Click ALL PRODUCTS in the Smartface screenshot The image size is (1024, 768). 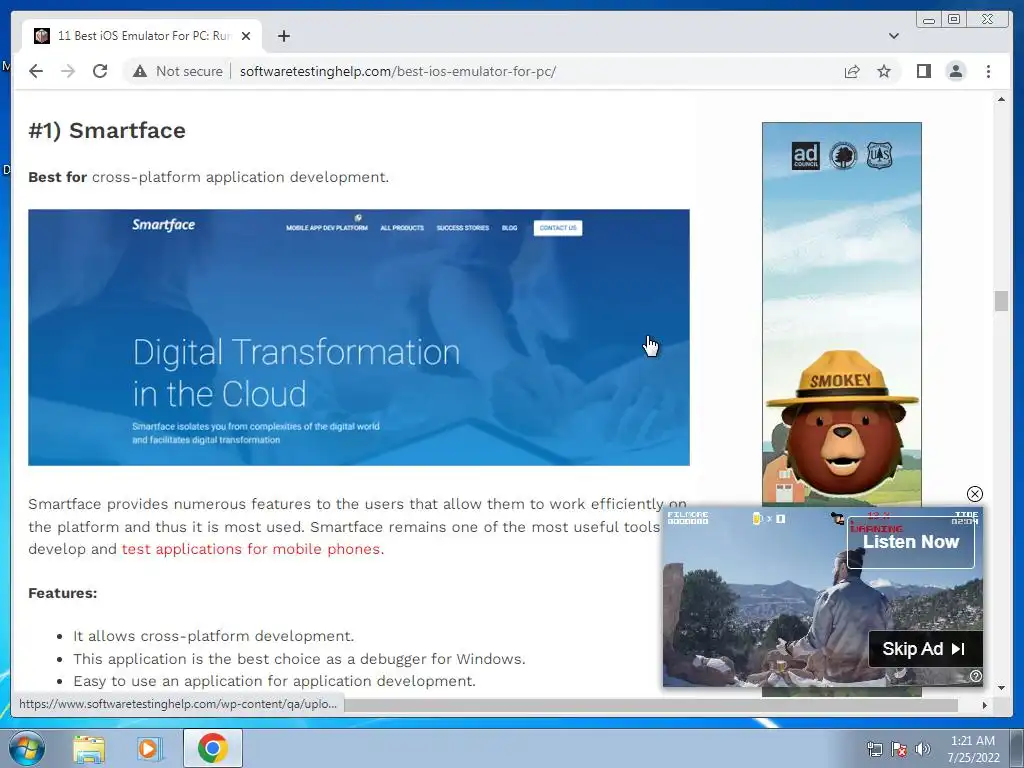coord(402,228)
